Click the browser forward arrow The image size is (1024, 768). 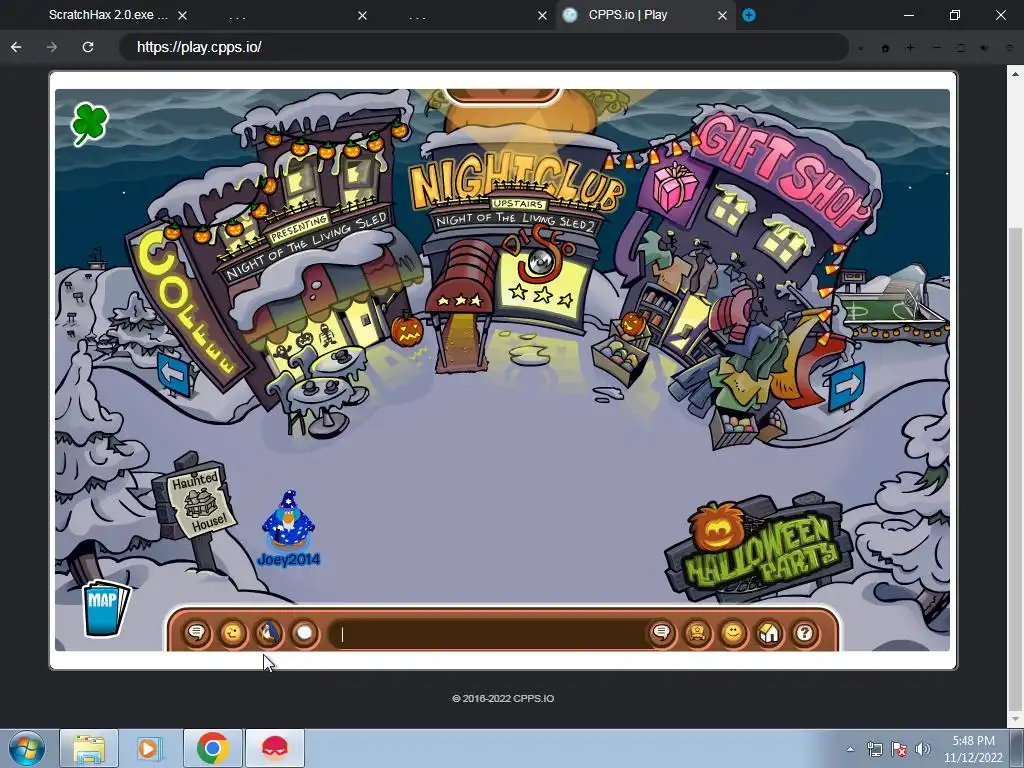52,47
